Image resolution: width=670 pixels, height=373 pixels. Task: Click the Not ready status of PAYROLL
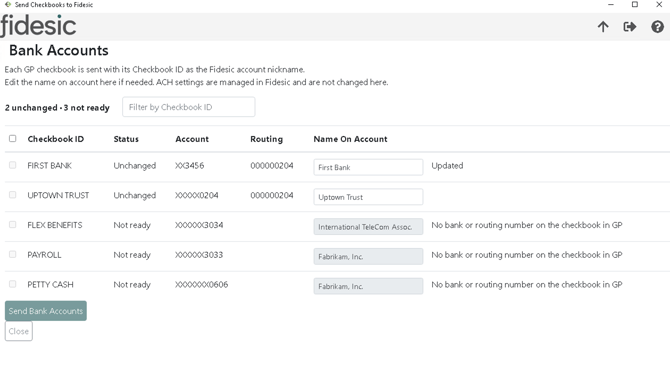tap(132, 255)
